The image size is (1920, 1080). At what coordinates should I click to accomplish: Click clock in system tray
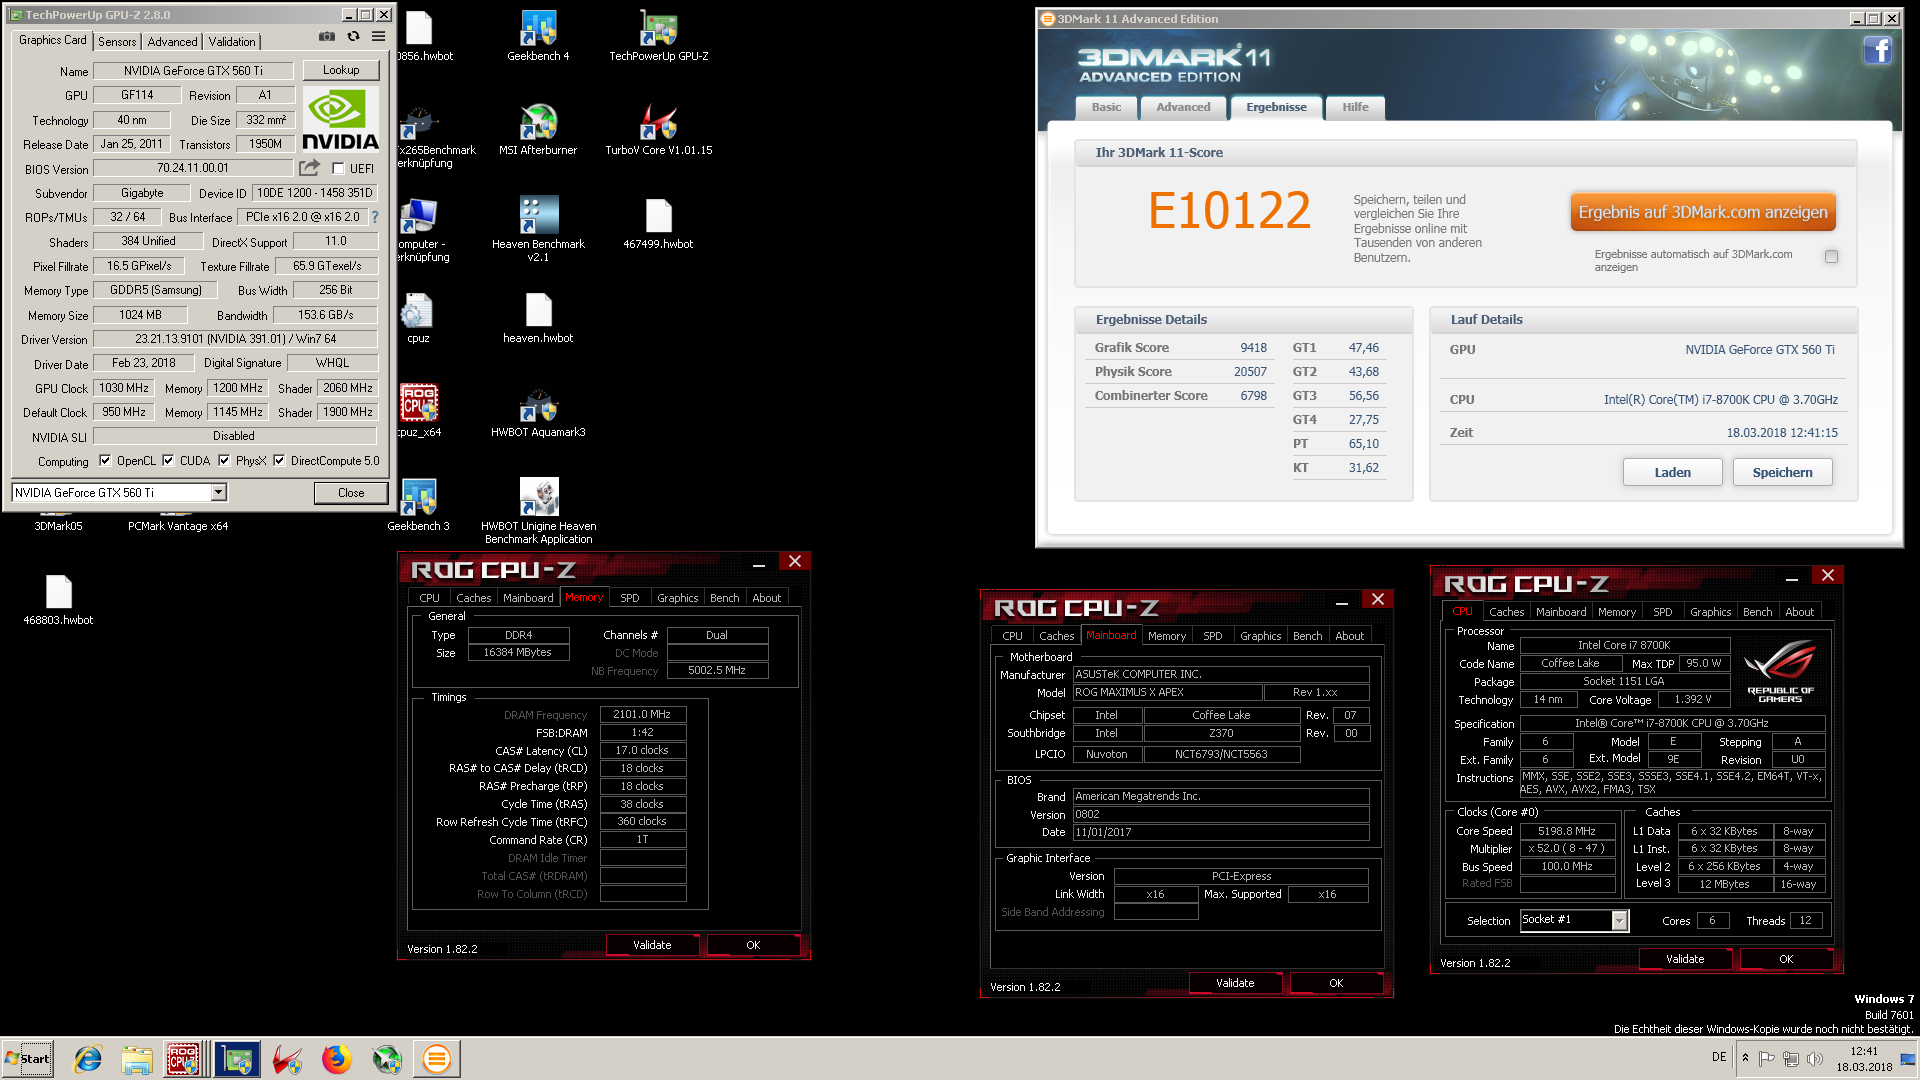[x=1864, y=1059]
